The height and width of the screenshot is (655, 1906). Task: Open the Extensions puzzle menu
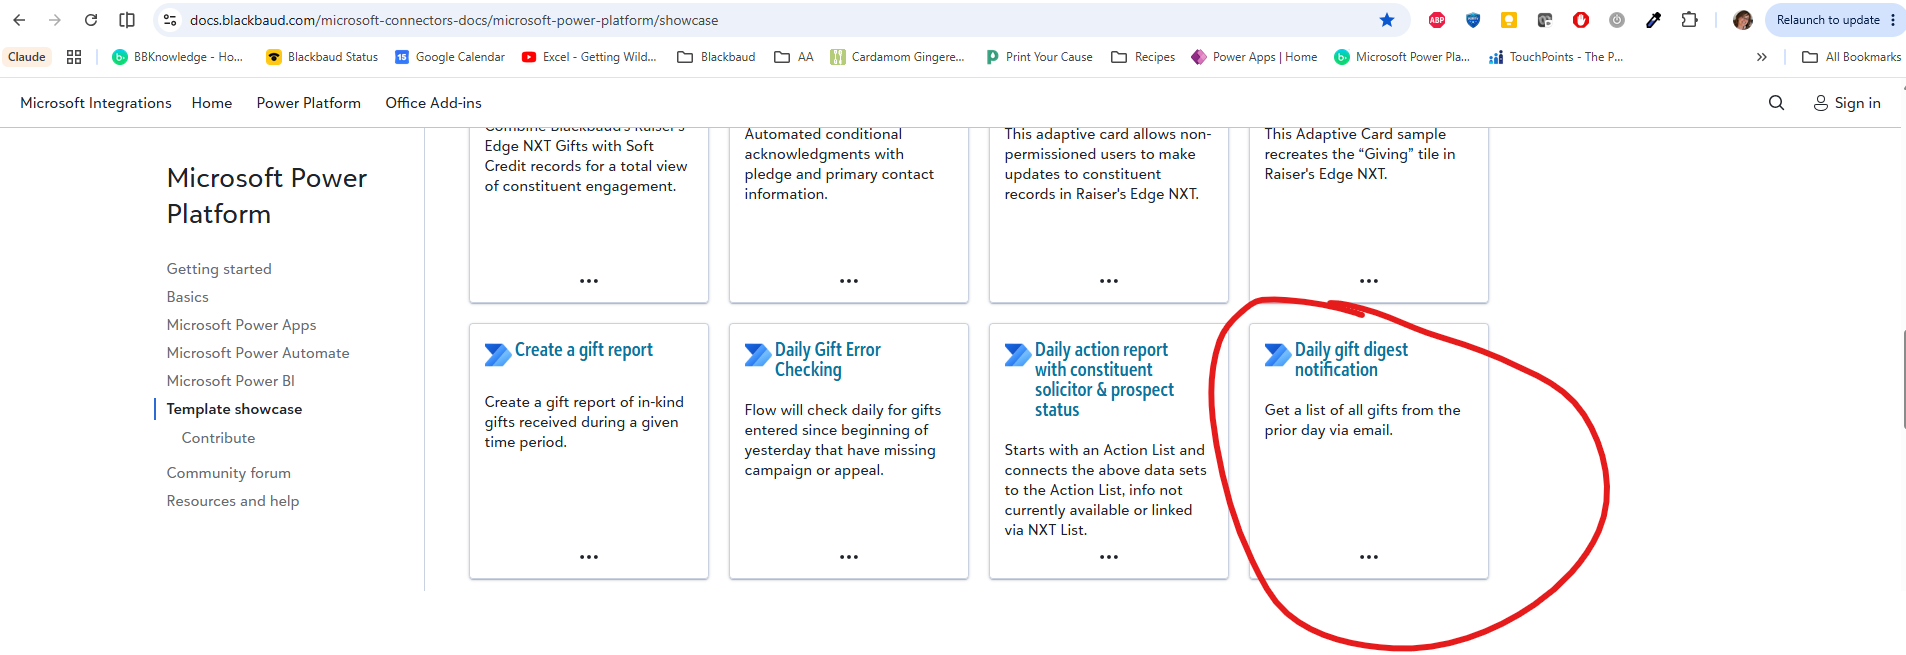1689,20
